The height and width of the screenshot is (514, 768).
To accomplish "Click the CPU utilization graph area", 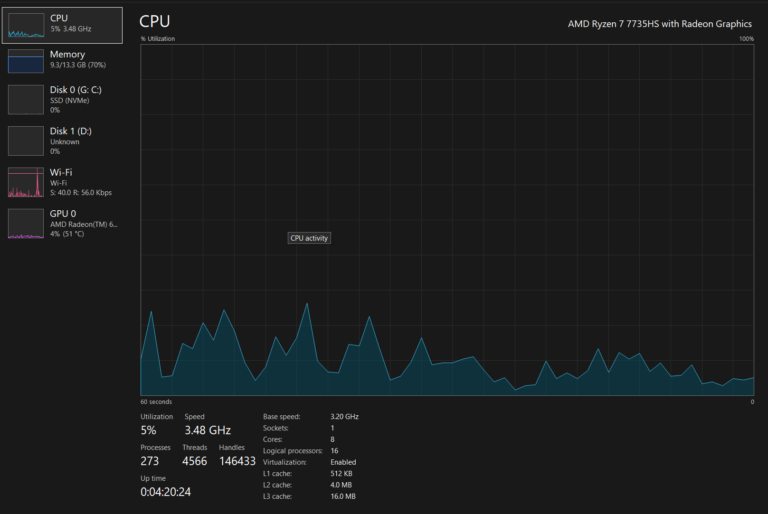I will coord(447,220).
